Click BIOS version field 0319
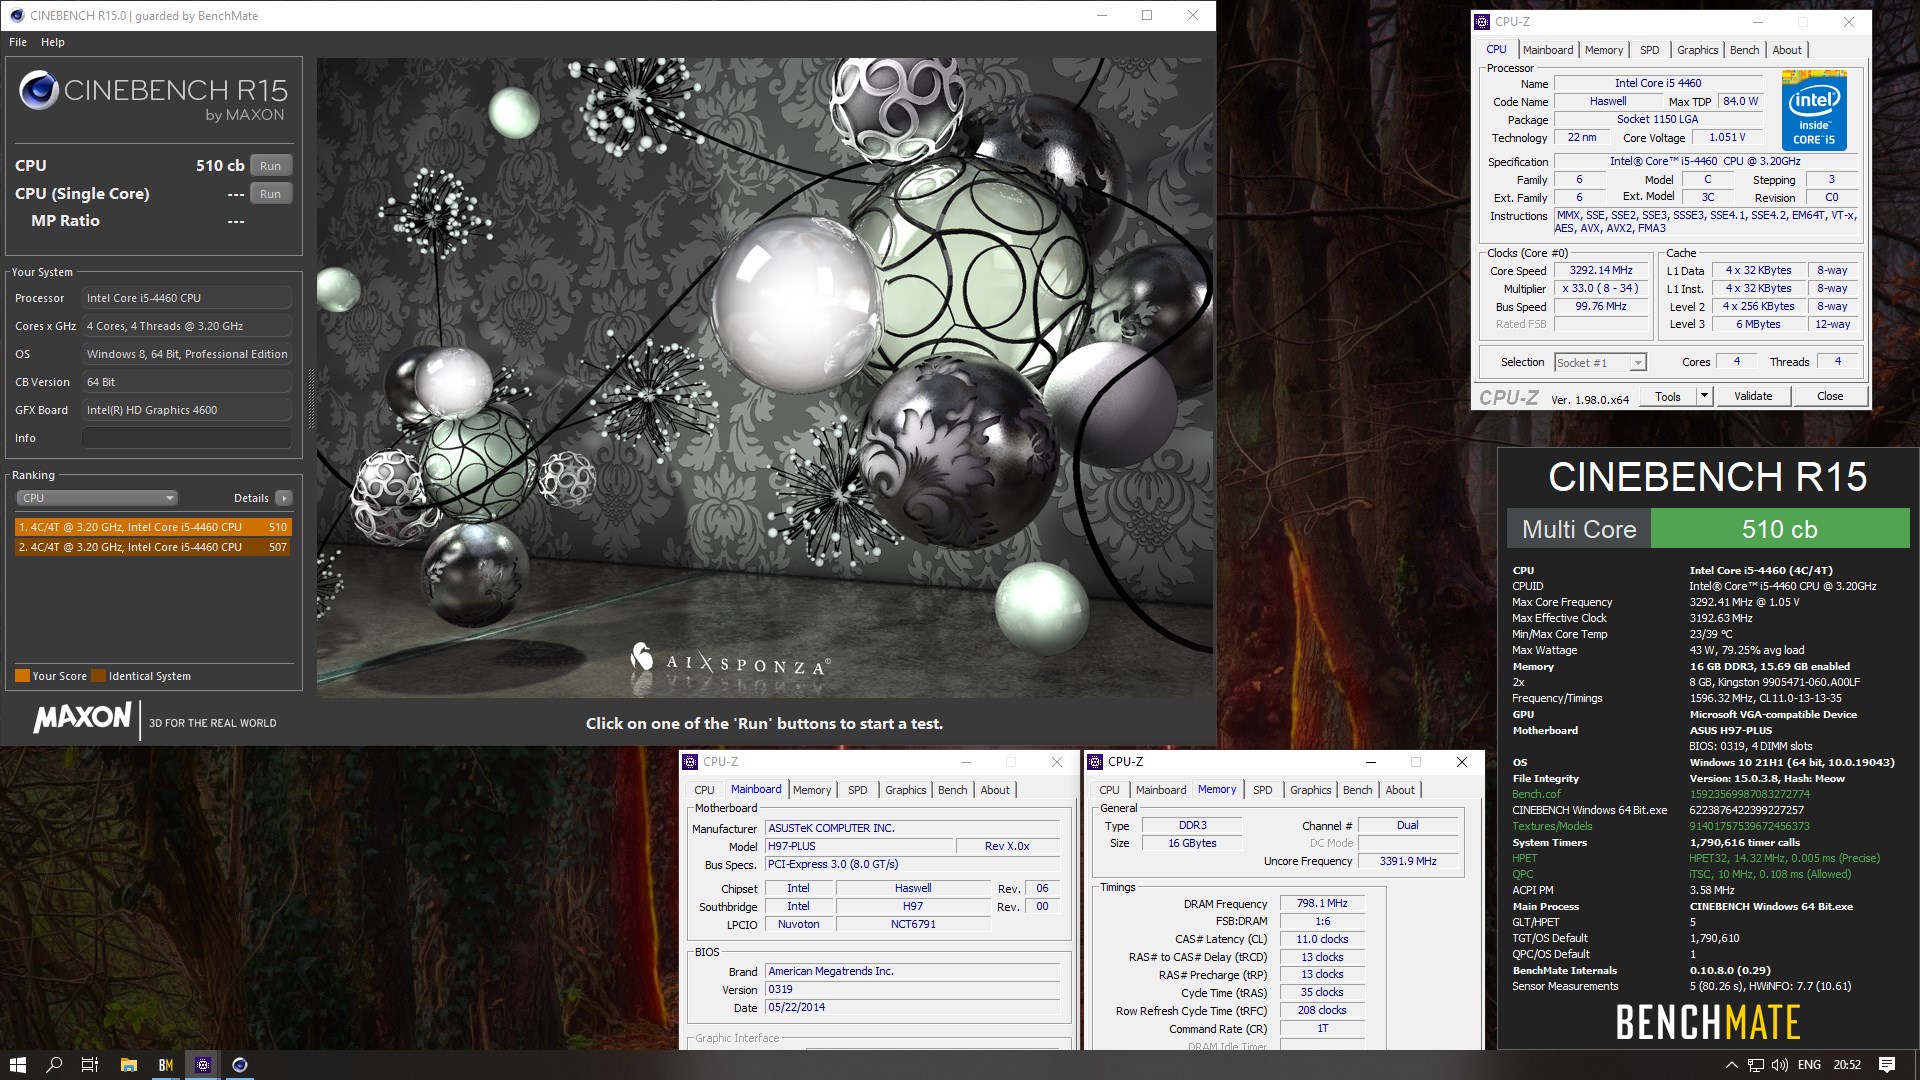Image resolution: width=1920 pixels, height=1080 pixels. (912, 990)
